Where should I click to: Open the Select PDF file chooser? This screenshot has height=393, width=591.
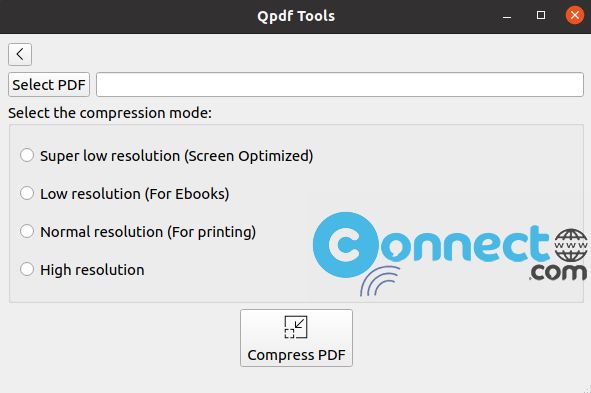pyautogui.click(x=49, y=84)
